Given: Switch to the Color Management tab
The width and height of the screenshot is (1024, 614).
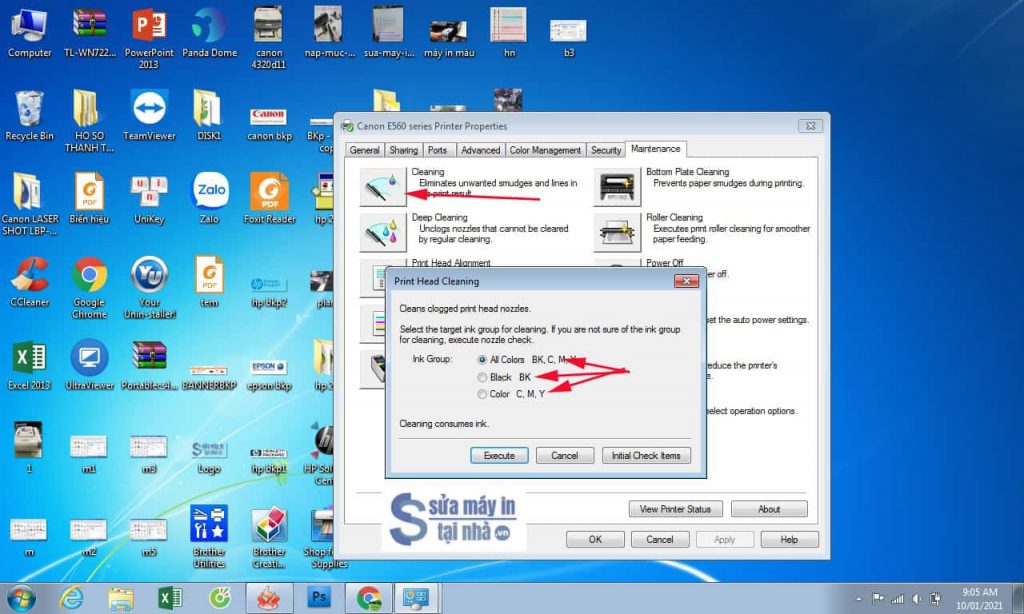Looking at the screenshot, I should click(545, 150).
